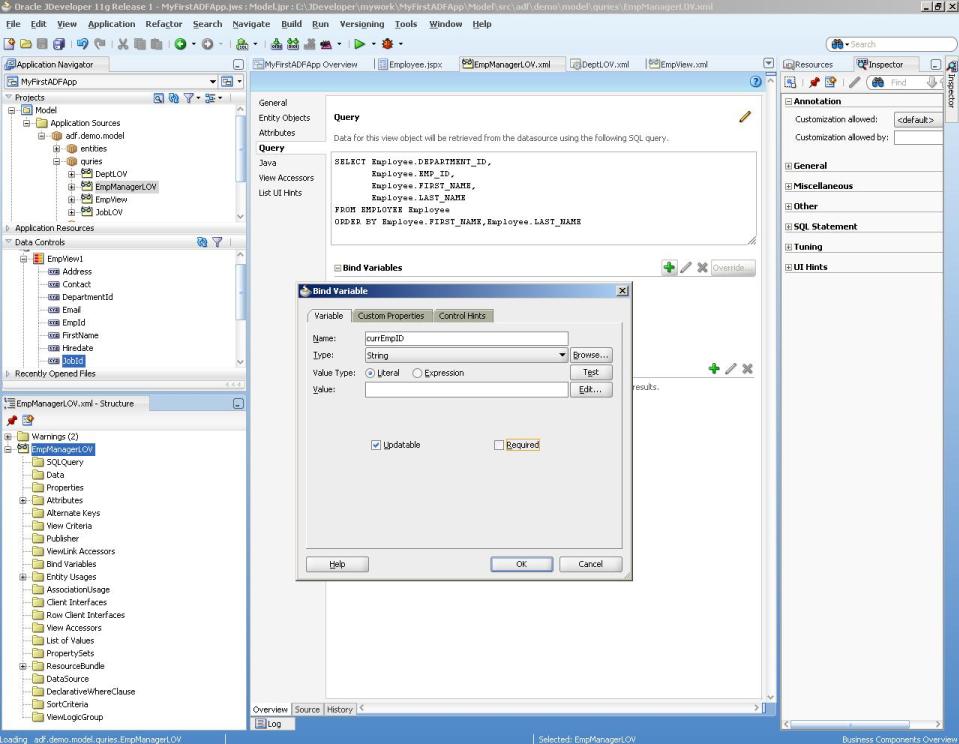Image resolution: width=959 pixels, height=744 pixels.
Task: Enable the Required checkbox
Action: click(x=498, y=445)
